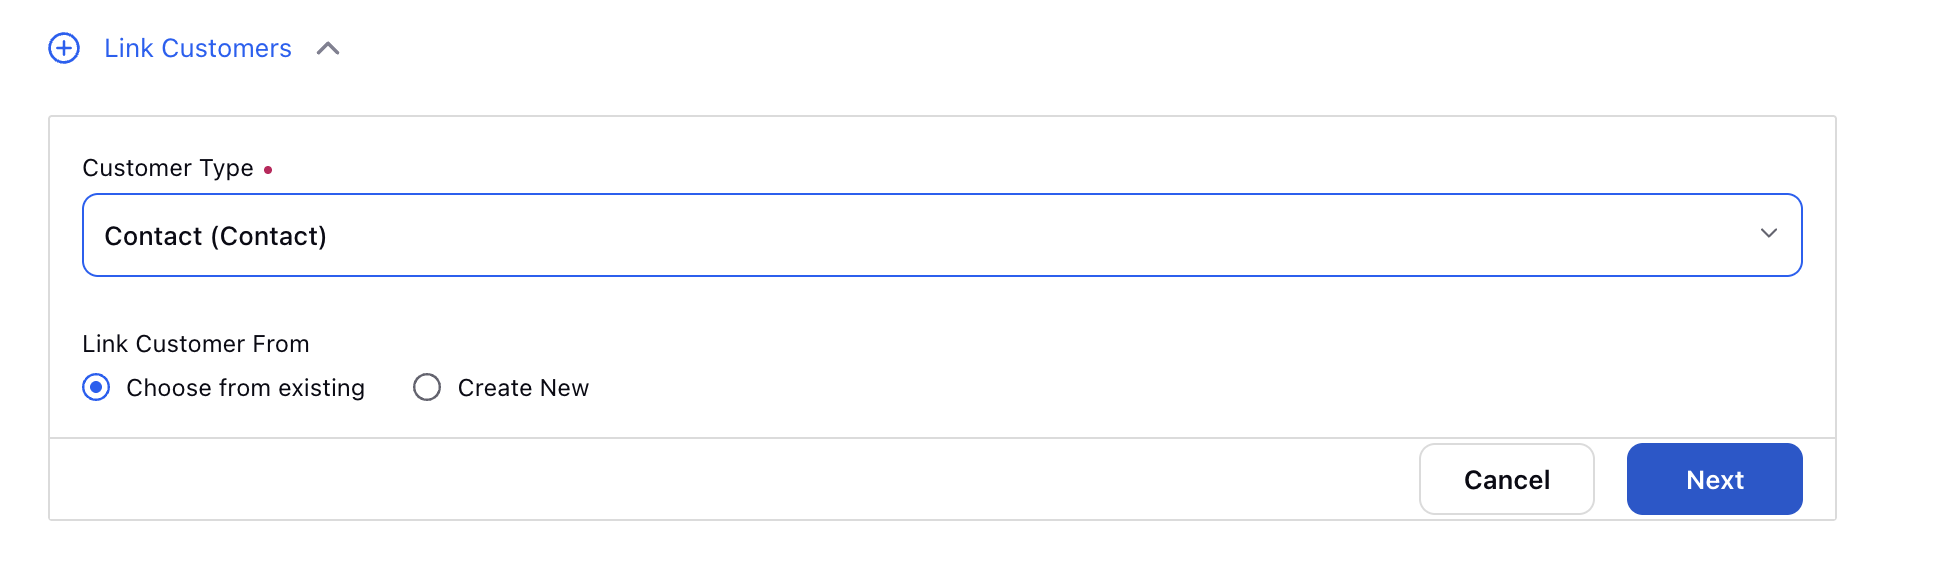Select the Choose from existing radio button
This screenshot has width=1934, height=578.
(x=96, y=387)
